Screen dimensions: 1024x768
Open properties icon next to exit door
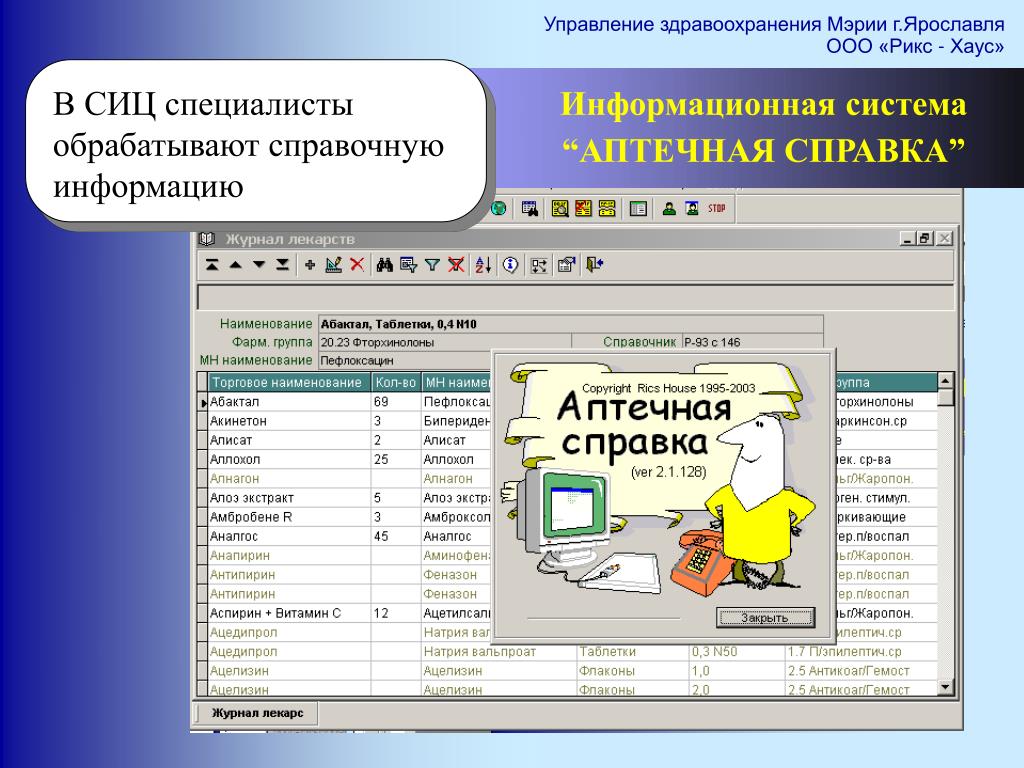coord(566,265)
